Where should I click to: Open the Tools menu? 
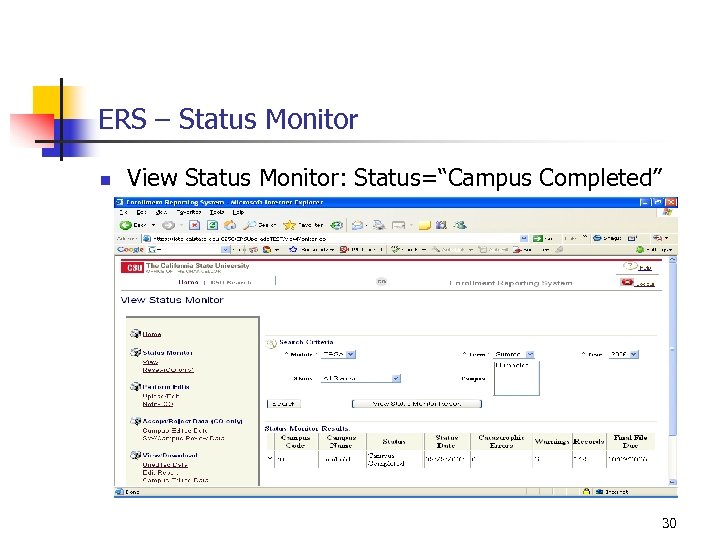tap(217, 212)
